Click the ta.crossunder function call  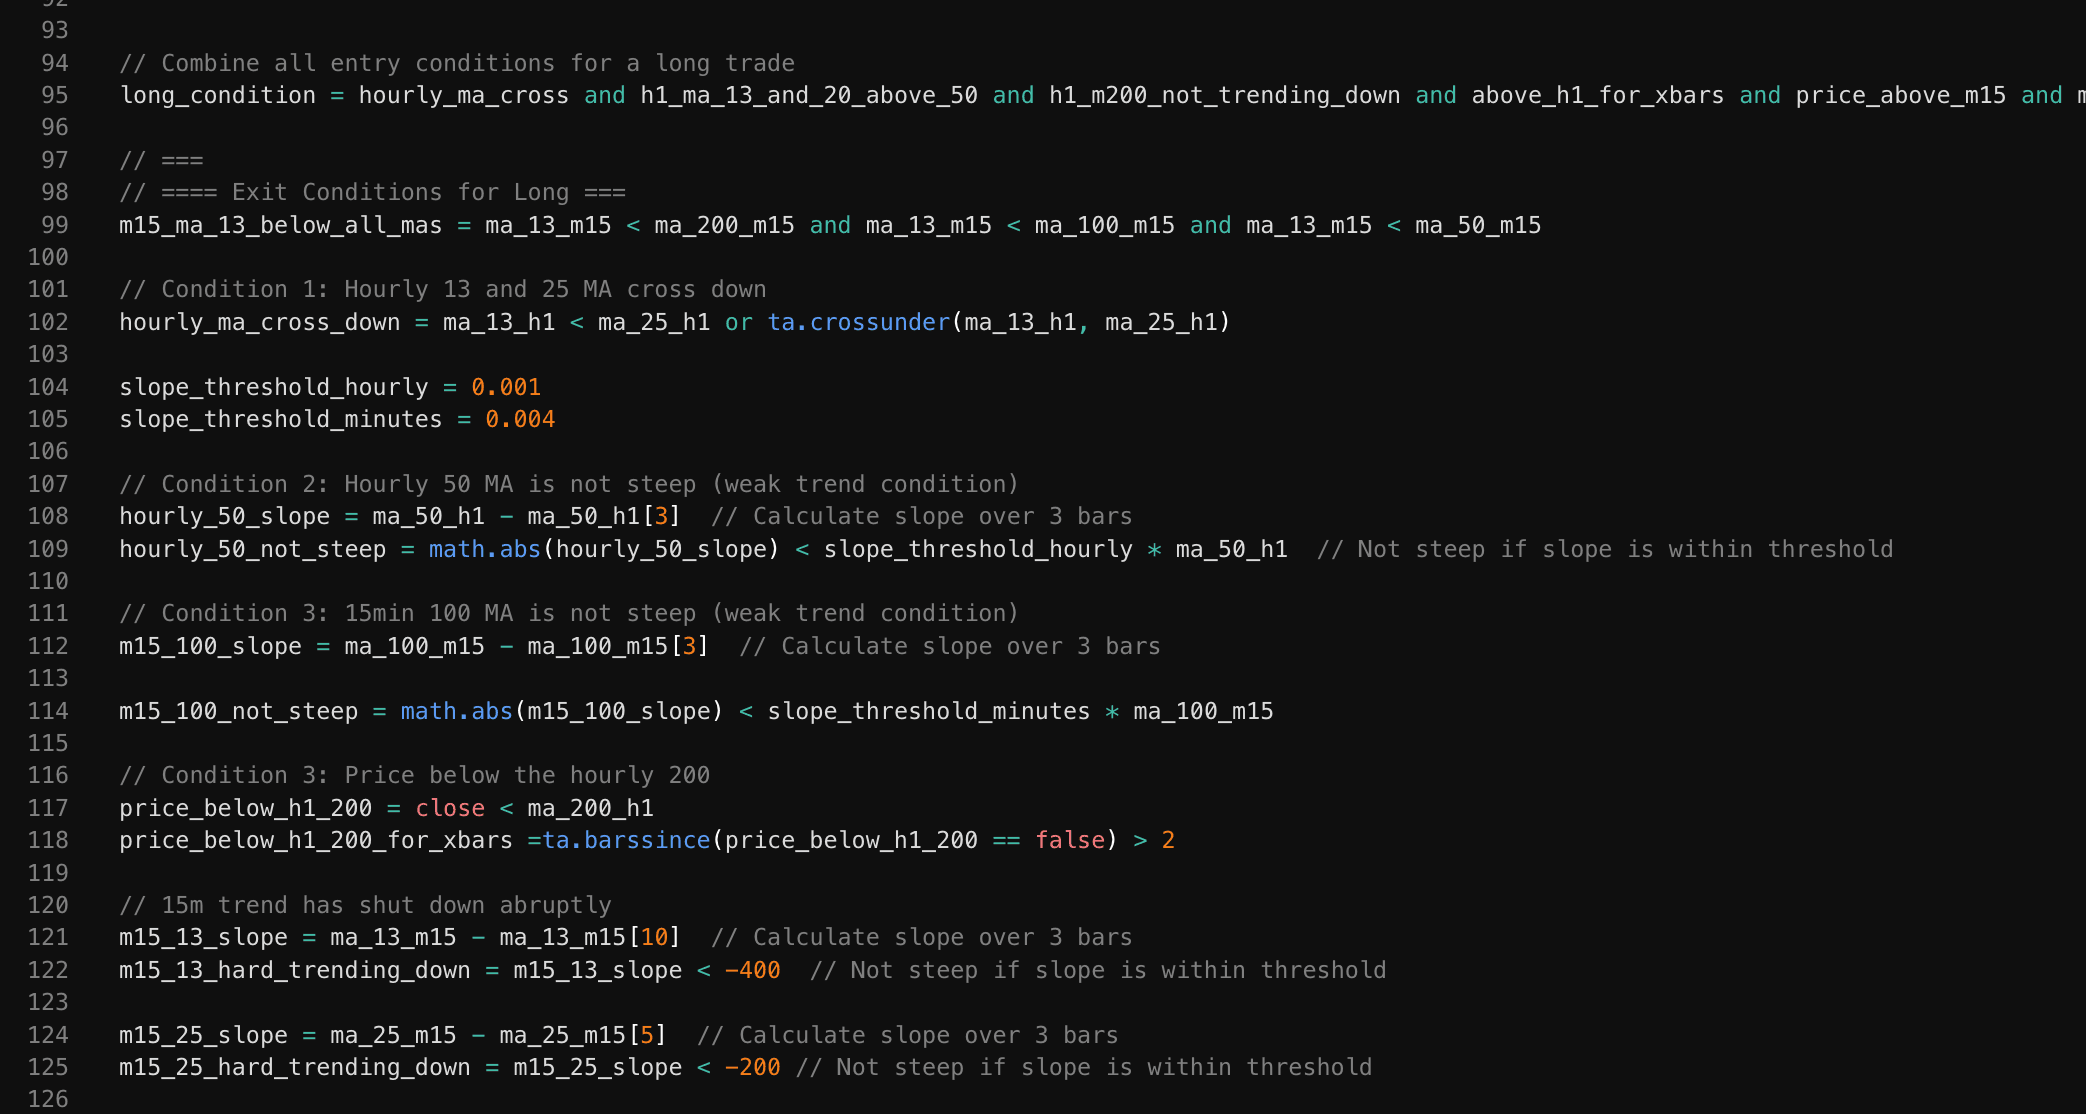[858, 322]
